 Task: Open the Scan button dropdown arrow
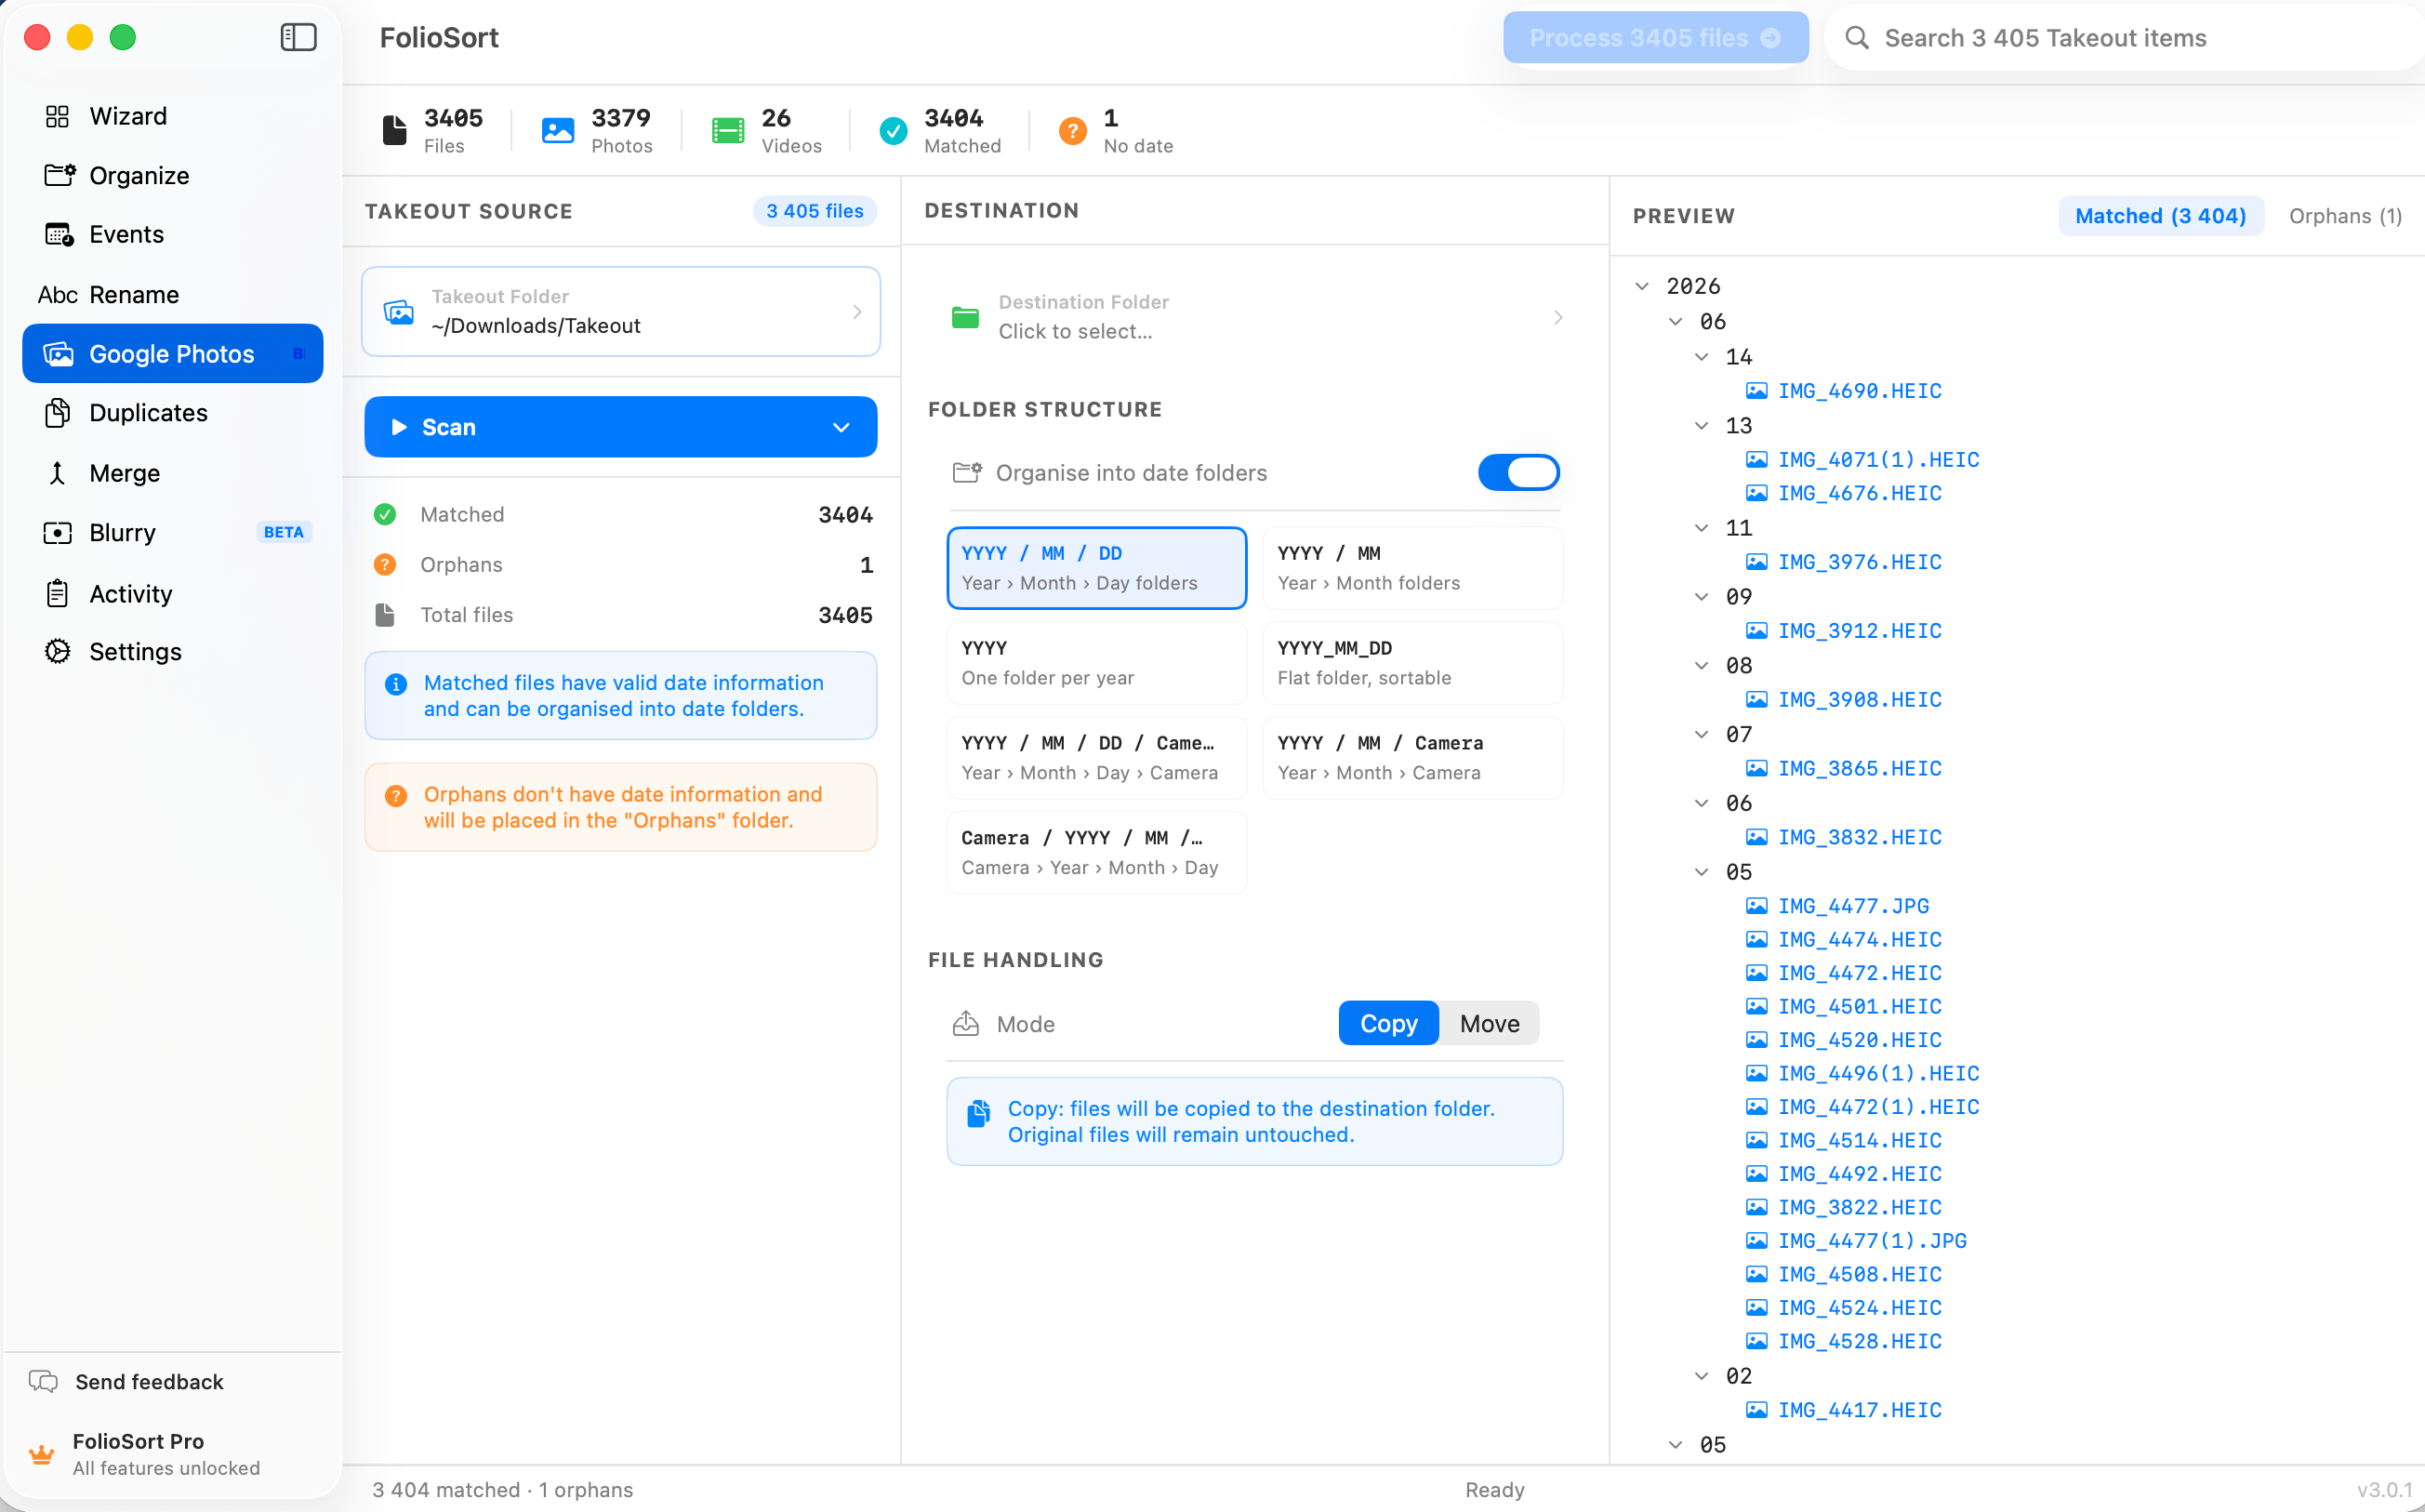pyautogui.click(x=841, y=427)
